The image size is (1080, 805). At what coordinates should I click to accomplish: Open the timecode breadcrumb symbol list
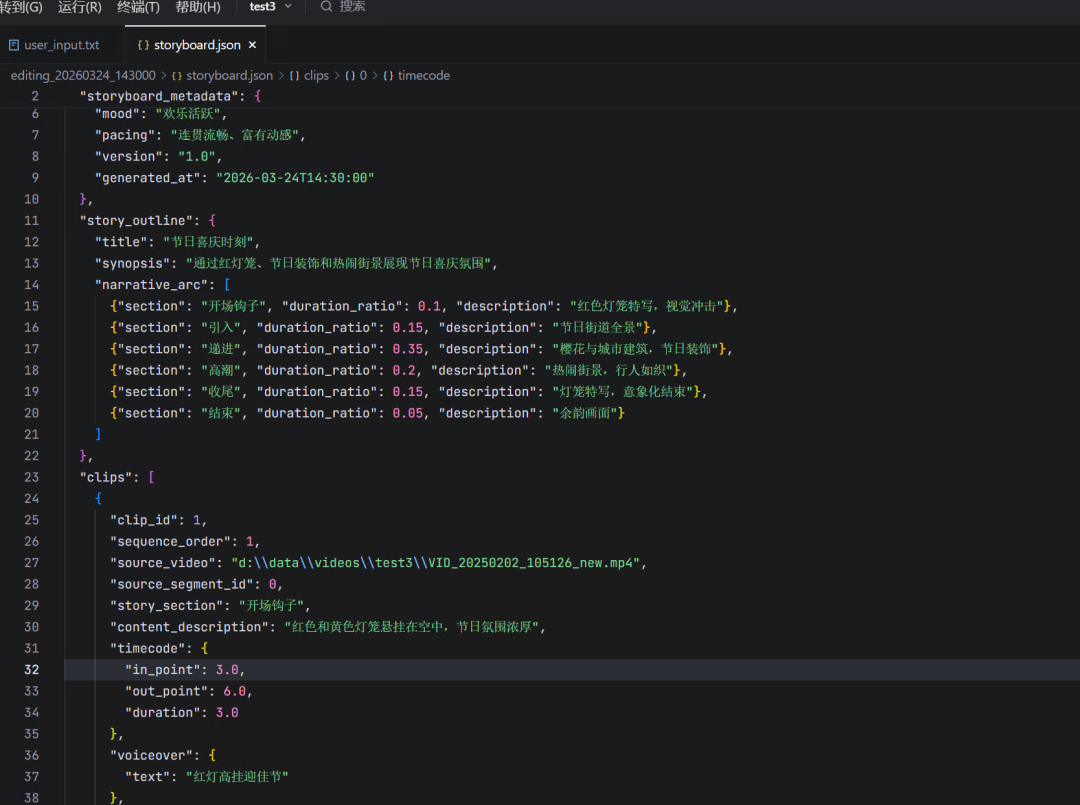[424, 76]
